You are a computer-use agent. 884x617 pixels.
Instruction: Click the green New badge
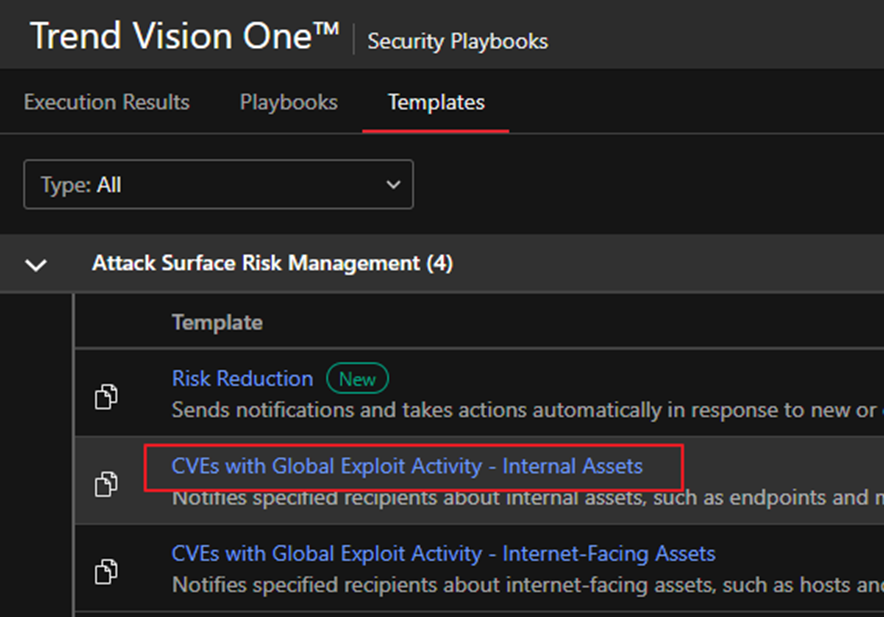tap(357, 379)
